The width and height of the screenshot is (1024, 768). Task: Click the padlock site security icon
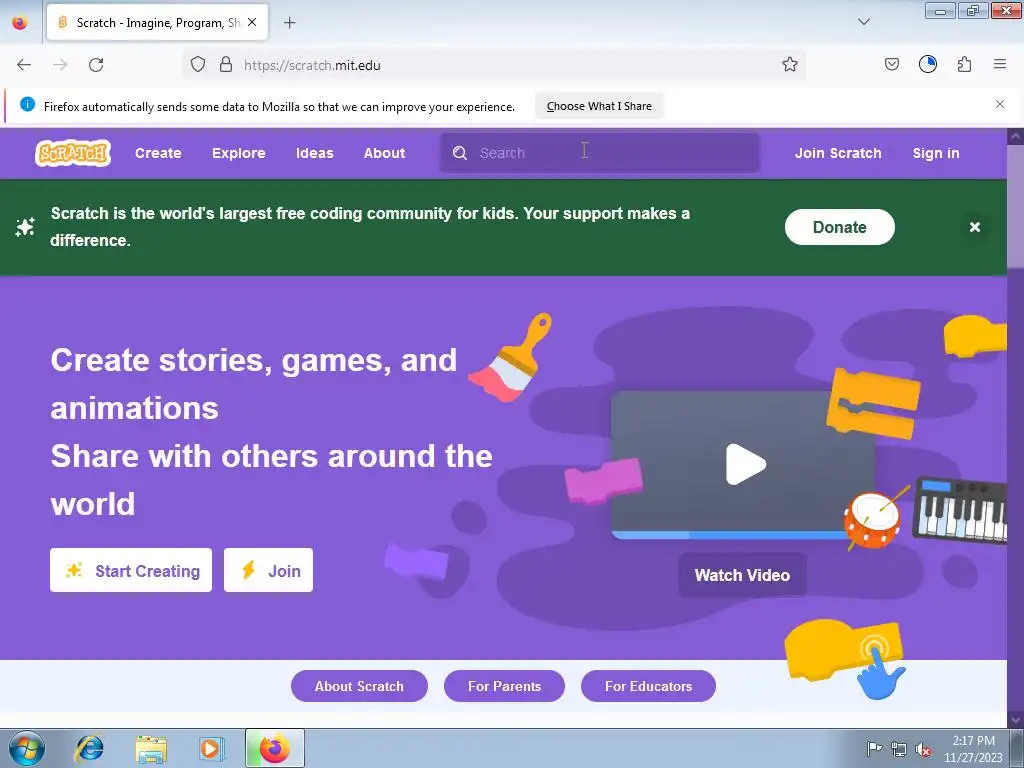coord(226,65)
